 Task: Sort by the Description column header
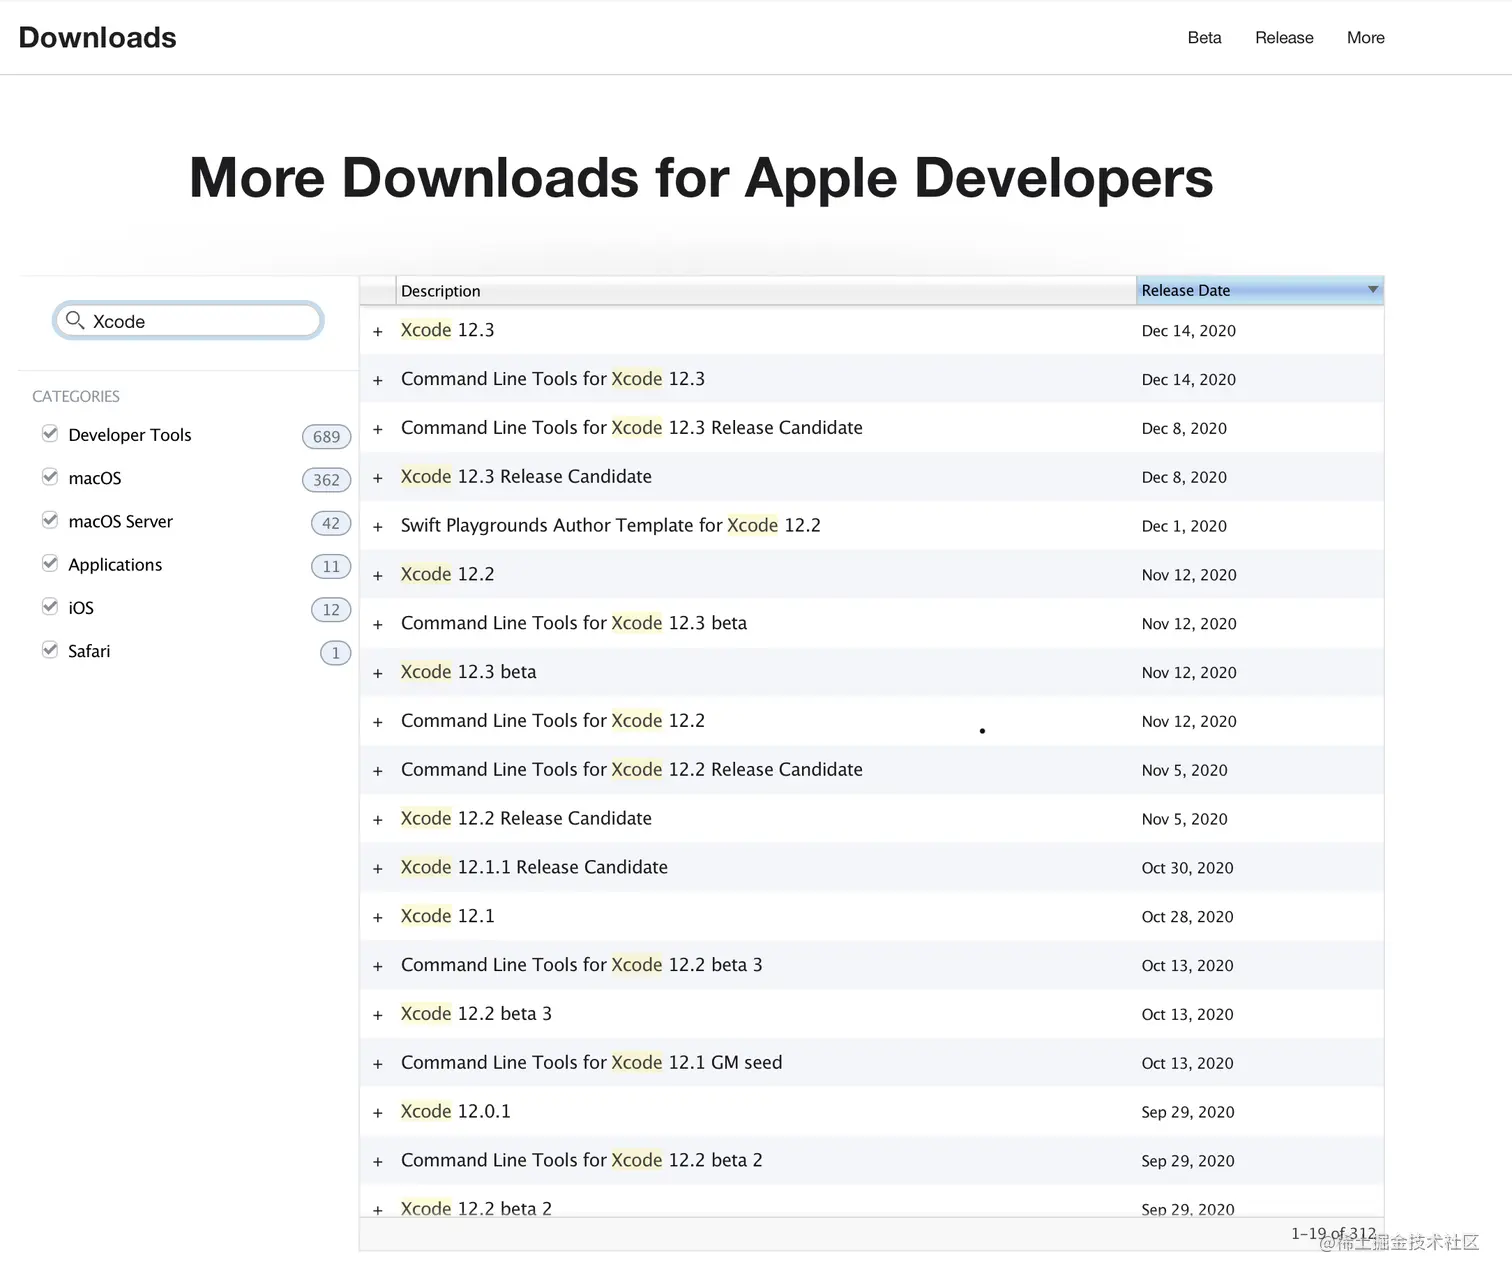766,291
